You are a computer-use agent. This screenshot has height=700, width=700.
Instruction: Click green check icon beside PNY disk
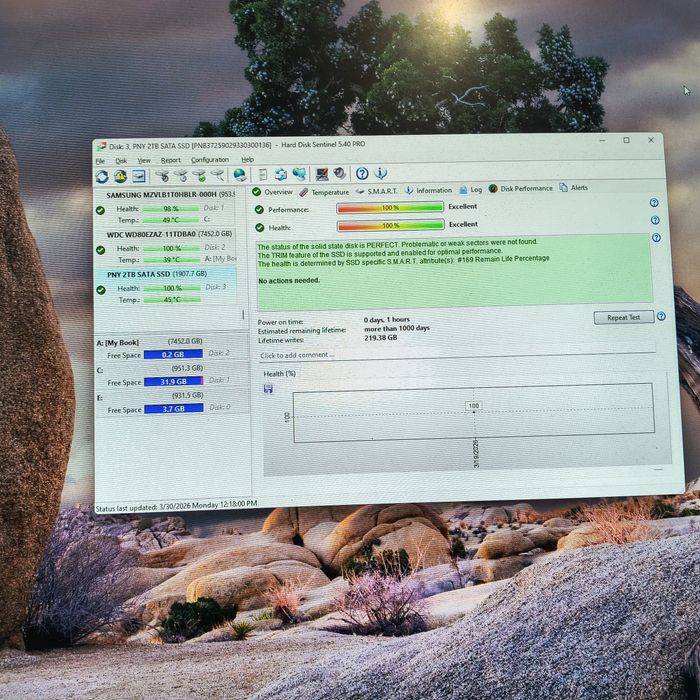[101, 290]
